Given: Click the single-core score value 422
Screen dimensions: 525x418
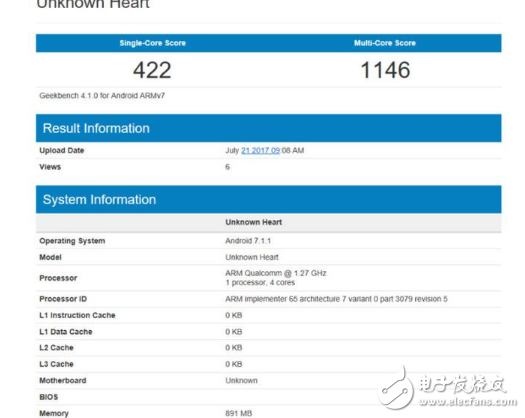Looking at the screenshot, I should click(x=152, y=70).
